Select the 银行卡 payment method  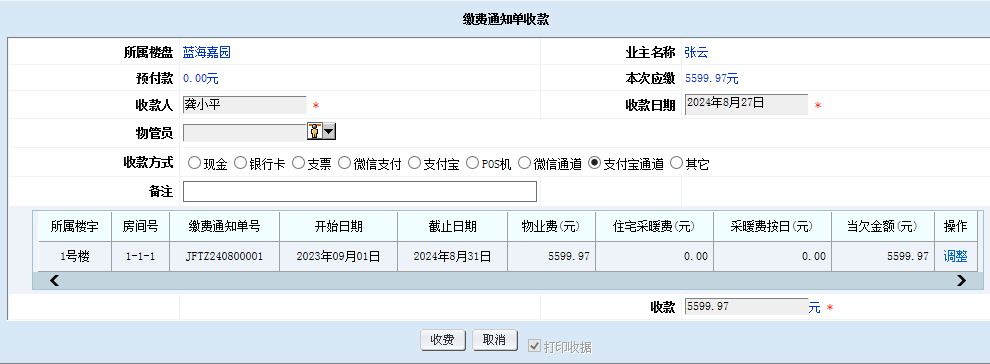[x=240, y=163]
